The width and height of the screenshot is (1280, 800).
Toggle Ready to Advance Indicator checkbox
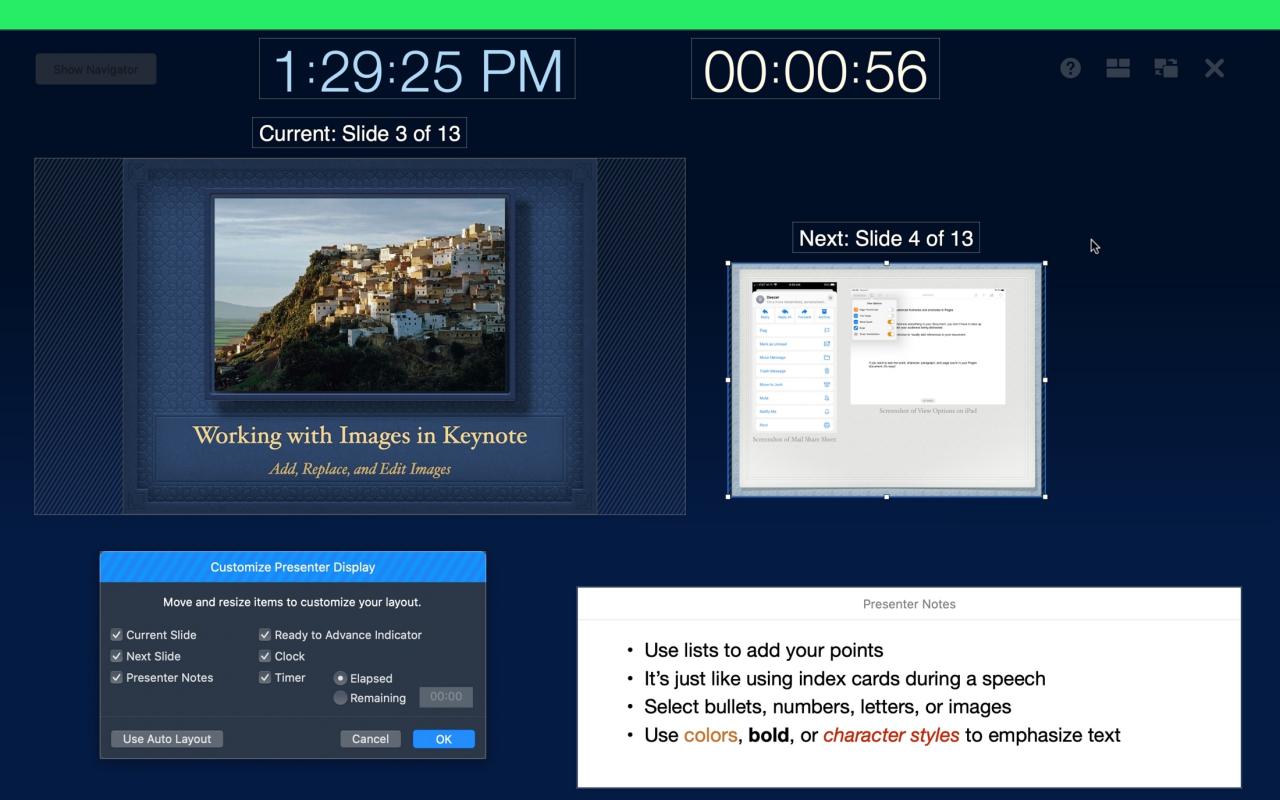click(265, 635)
